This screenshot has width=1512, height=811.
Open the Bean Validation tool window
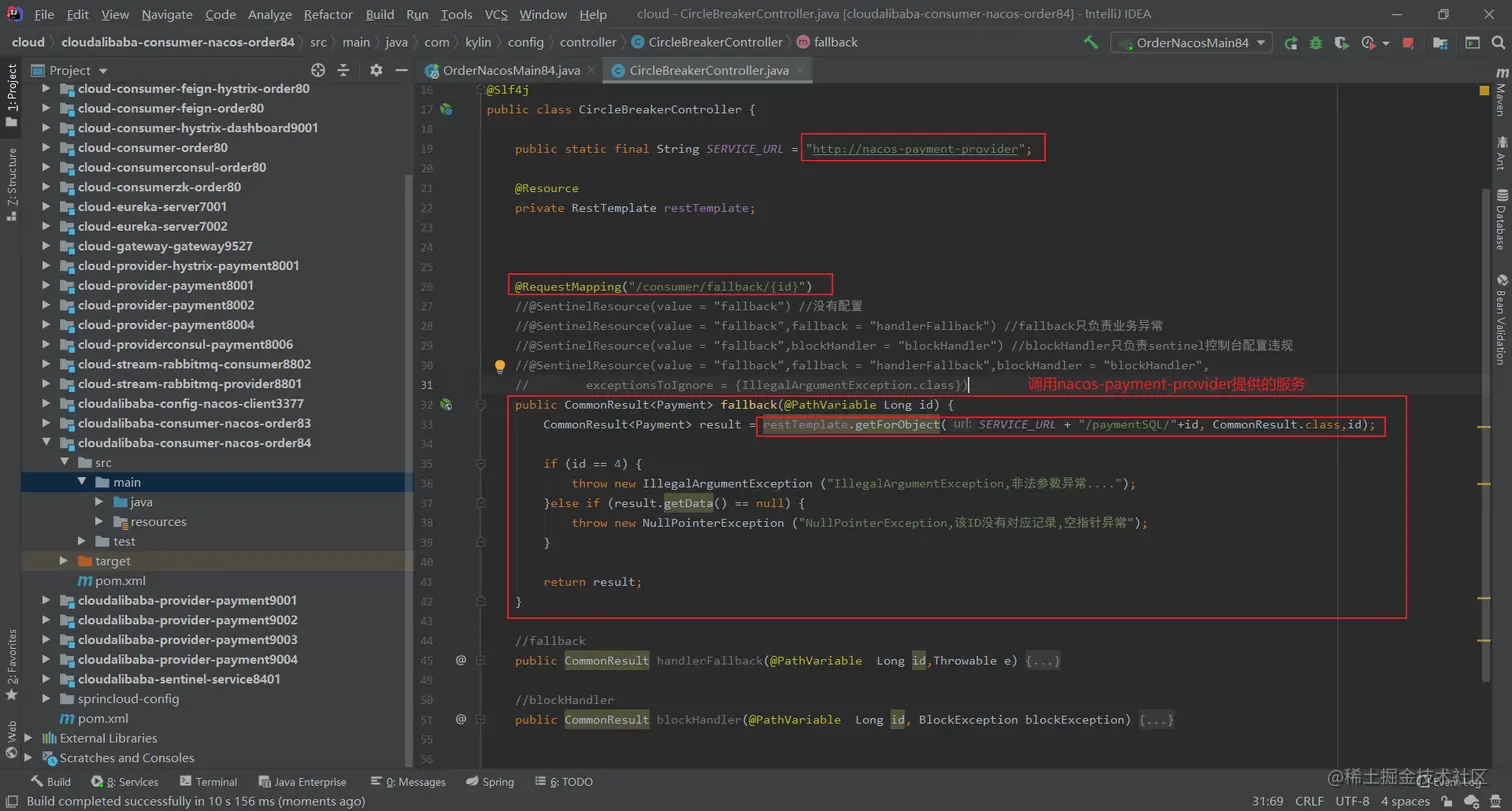point(1500,321)
